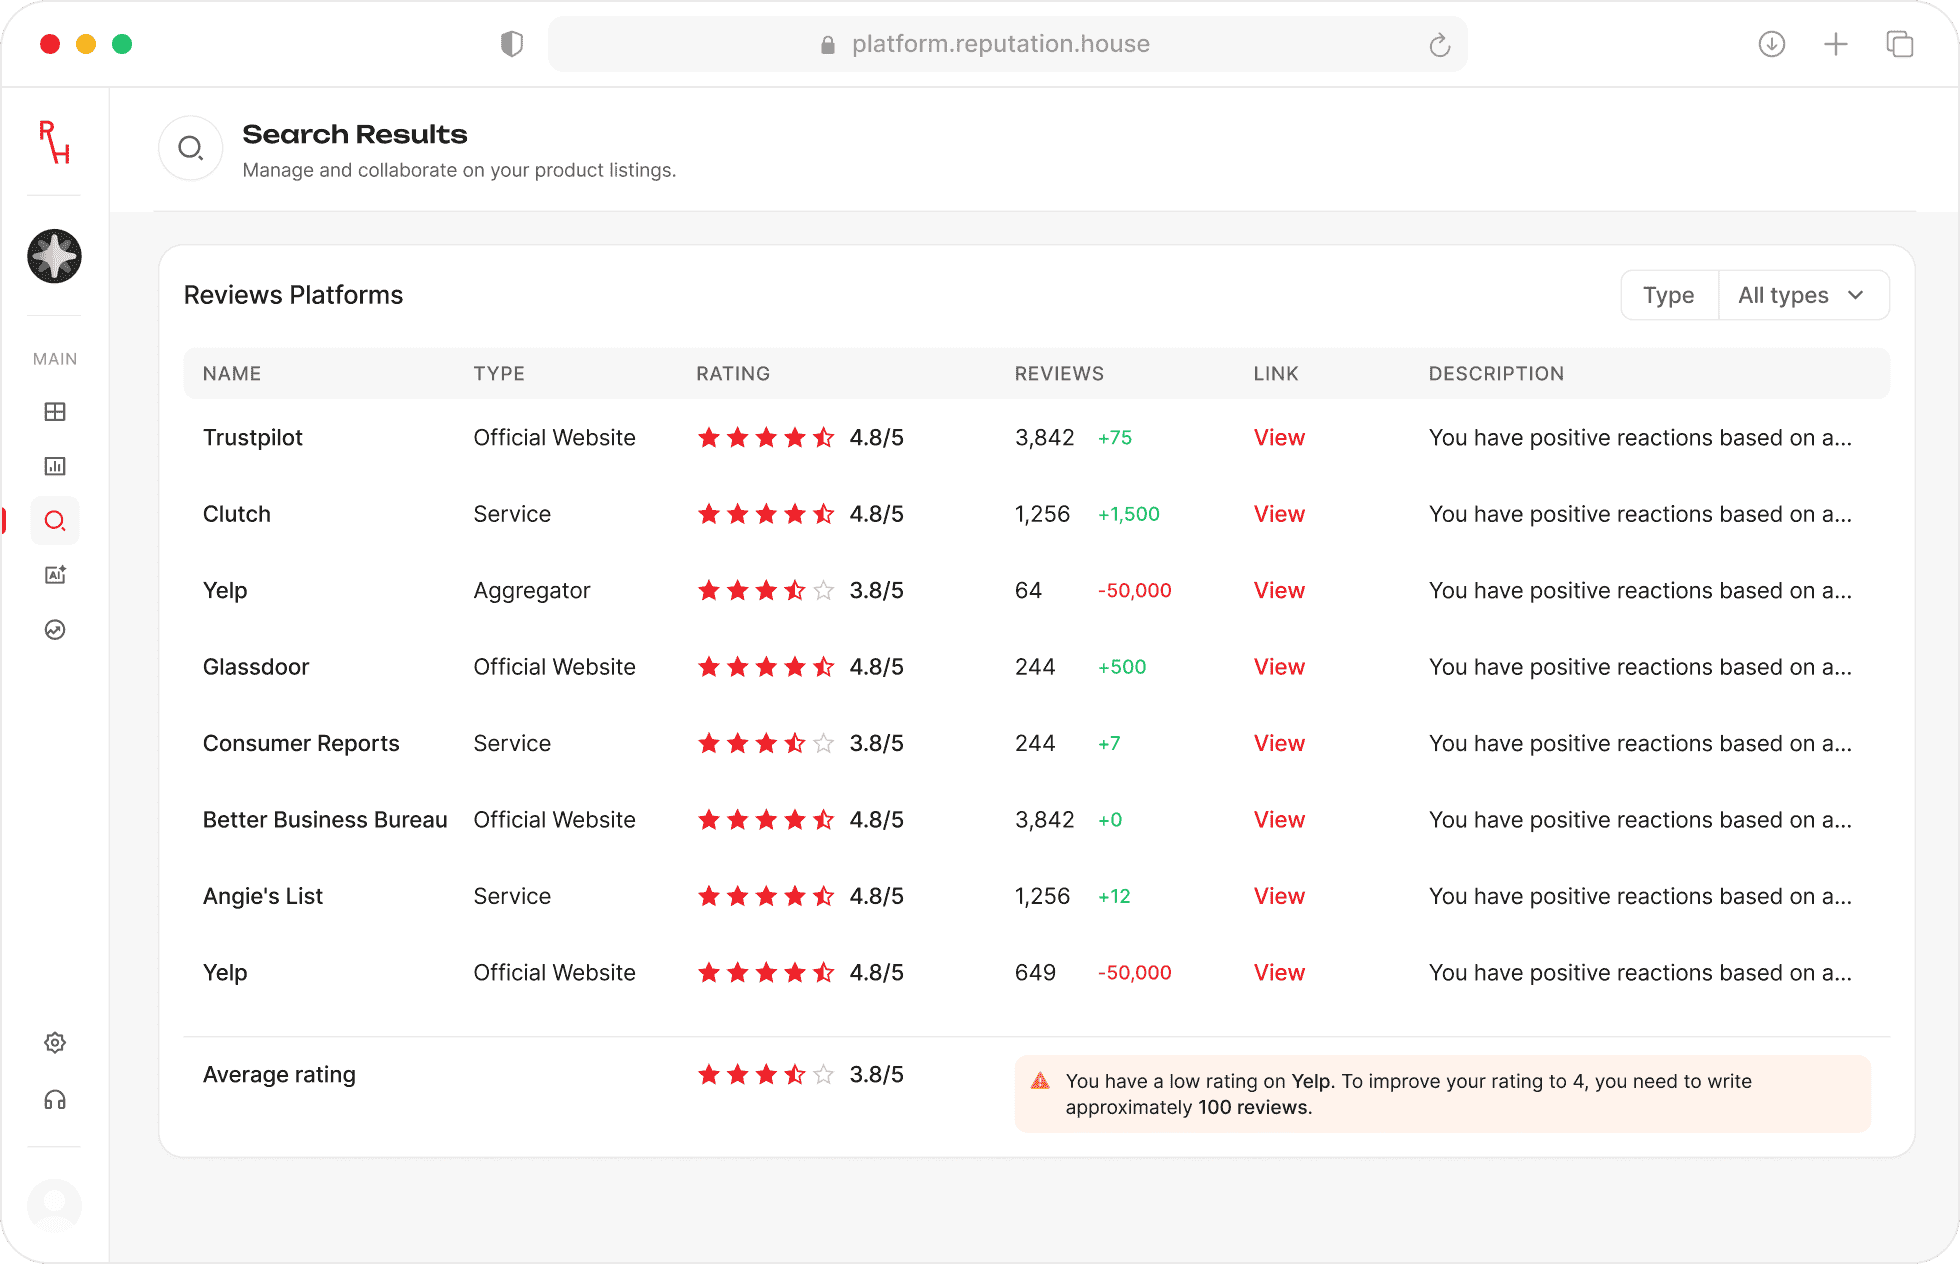1960x1264 pixels.
Task: Select the Trustpilot name cell
Action: (253, 438)
